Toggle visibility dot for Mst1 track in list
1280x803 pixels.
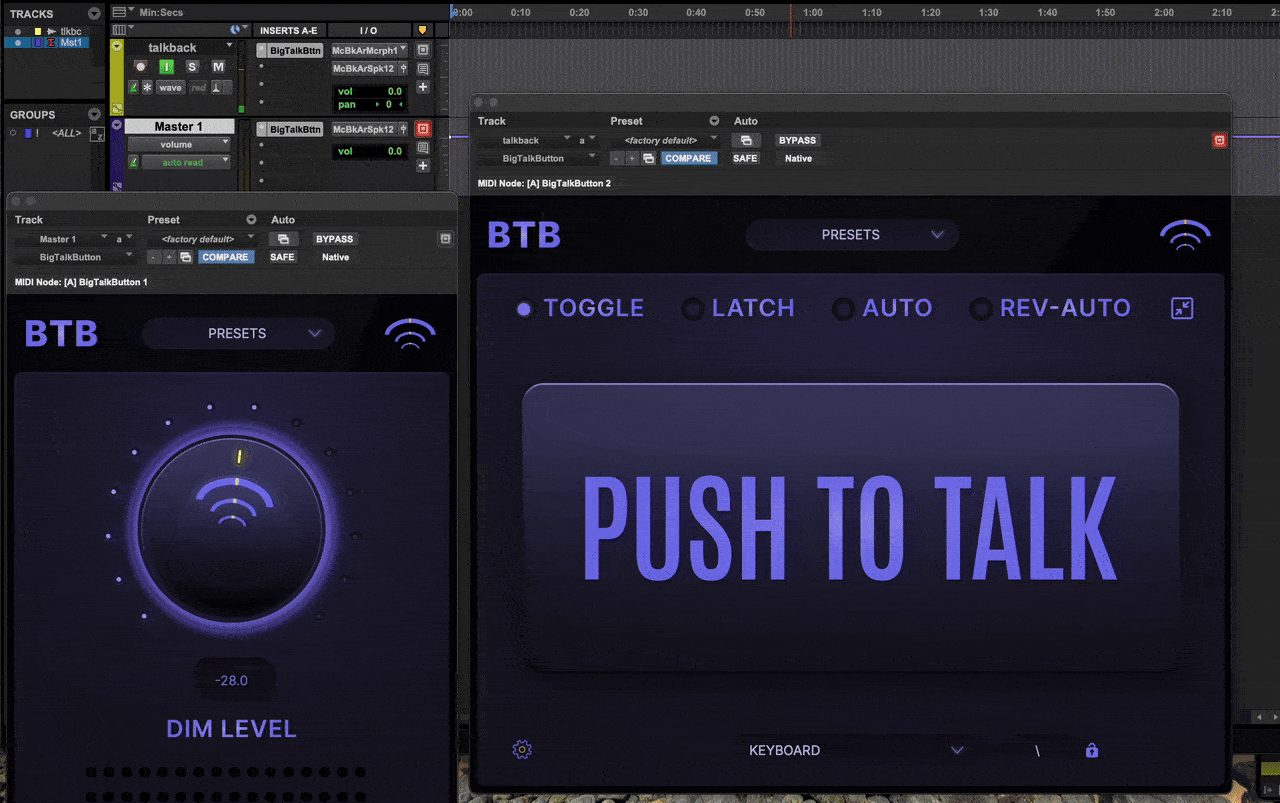pyautogui.click(x=18, y=42)
